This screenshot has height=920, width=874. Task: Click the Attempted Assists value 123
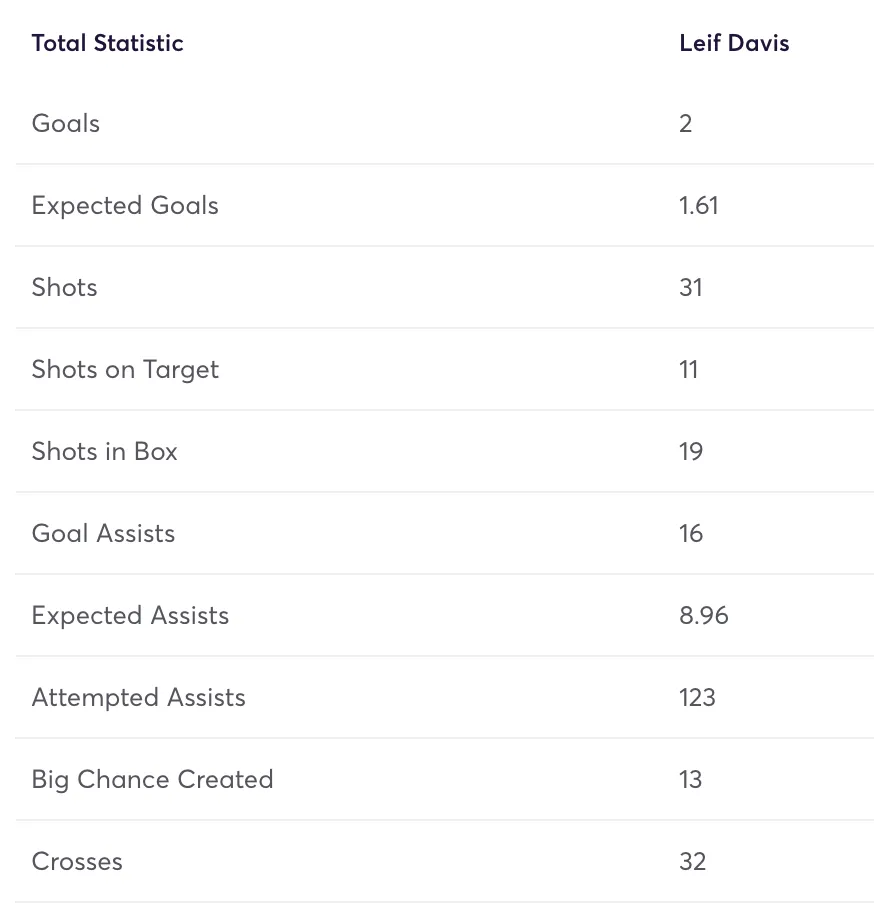coord(697,698)
